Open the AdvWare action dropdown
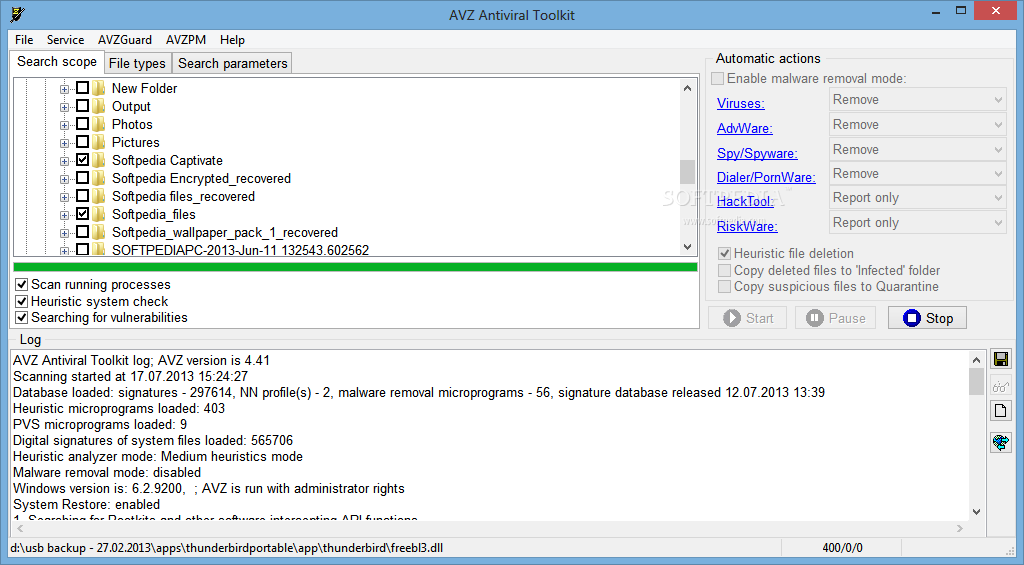This screenshot has width=1024, height=565. click(918, 125)
